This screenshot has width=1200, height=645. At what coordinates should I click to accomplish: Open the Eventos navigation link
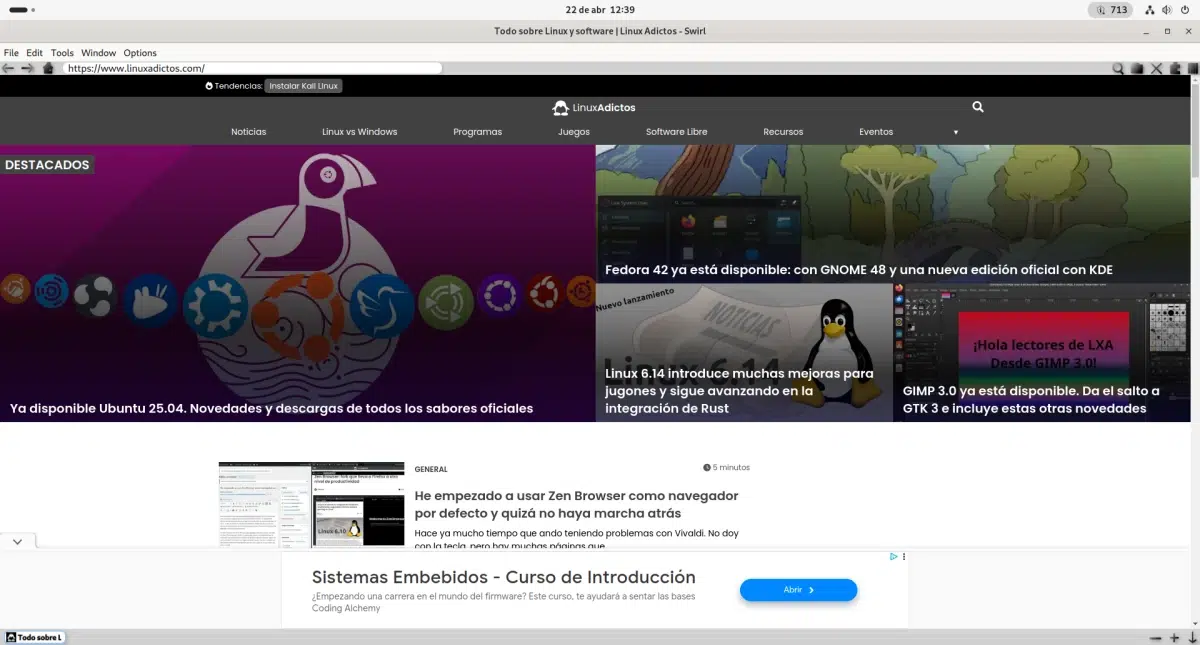pyautogui.click(x=876, y=132)
